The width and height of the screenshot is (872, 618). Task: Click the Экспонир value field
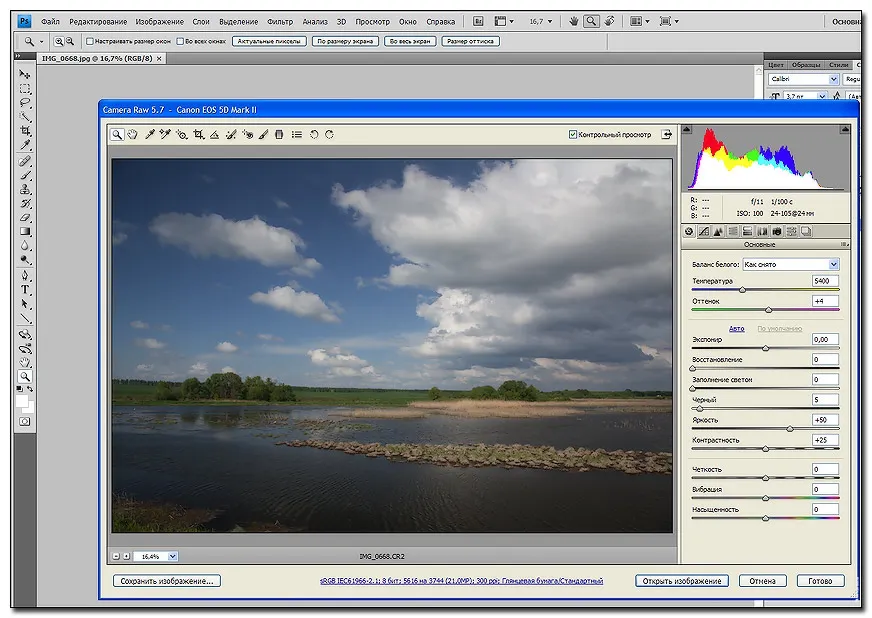tap(825, 339)
